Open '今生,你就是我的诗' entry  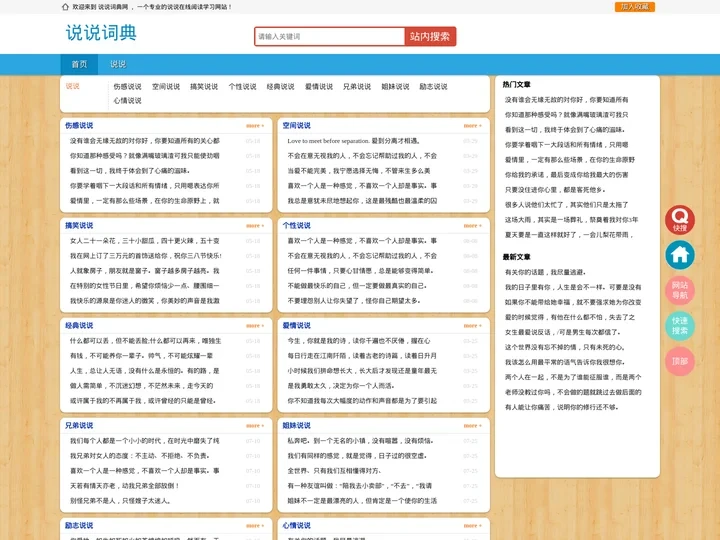coord(359,341)
